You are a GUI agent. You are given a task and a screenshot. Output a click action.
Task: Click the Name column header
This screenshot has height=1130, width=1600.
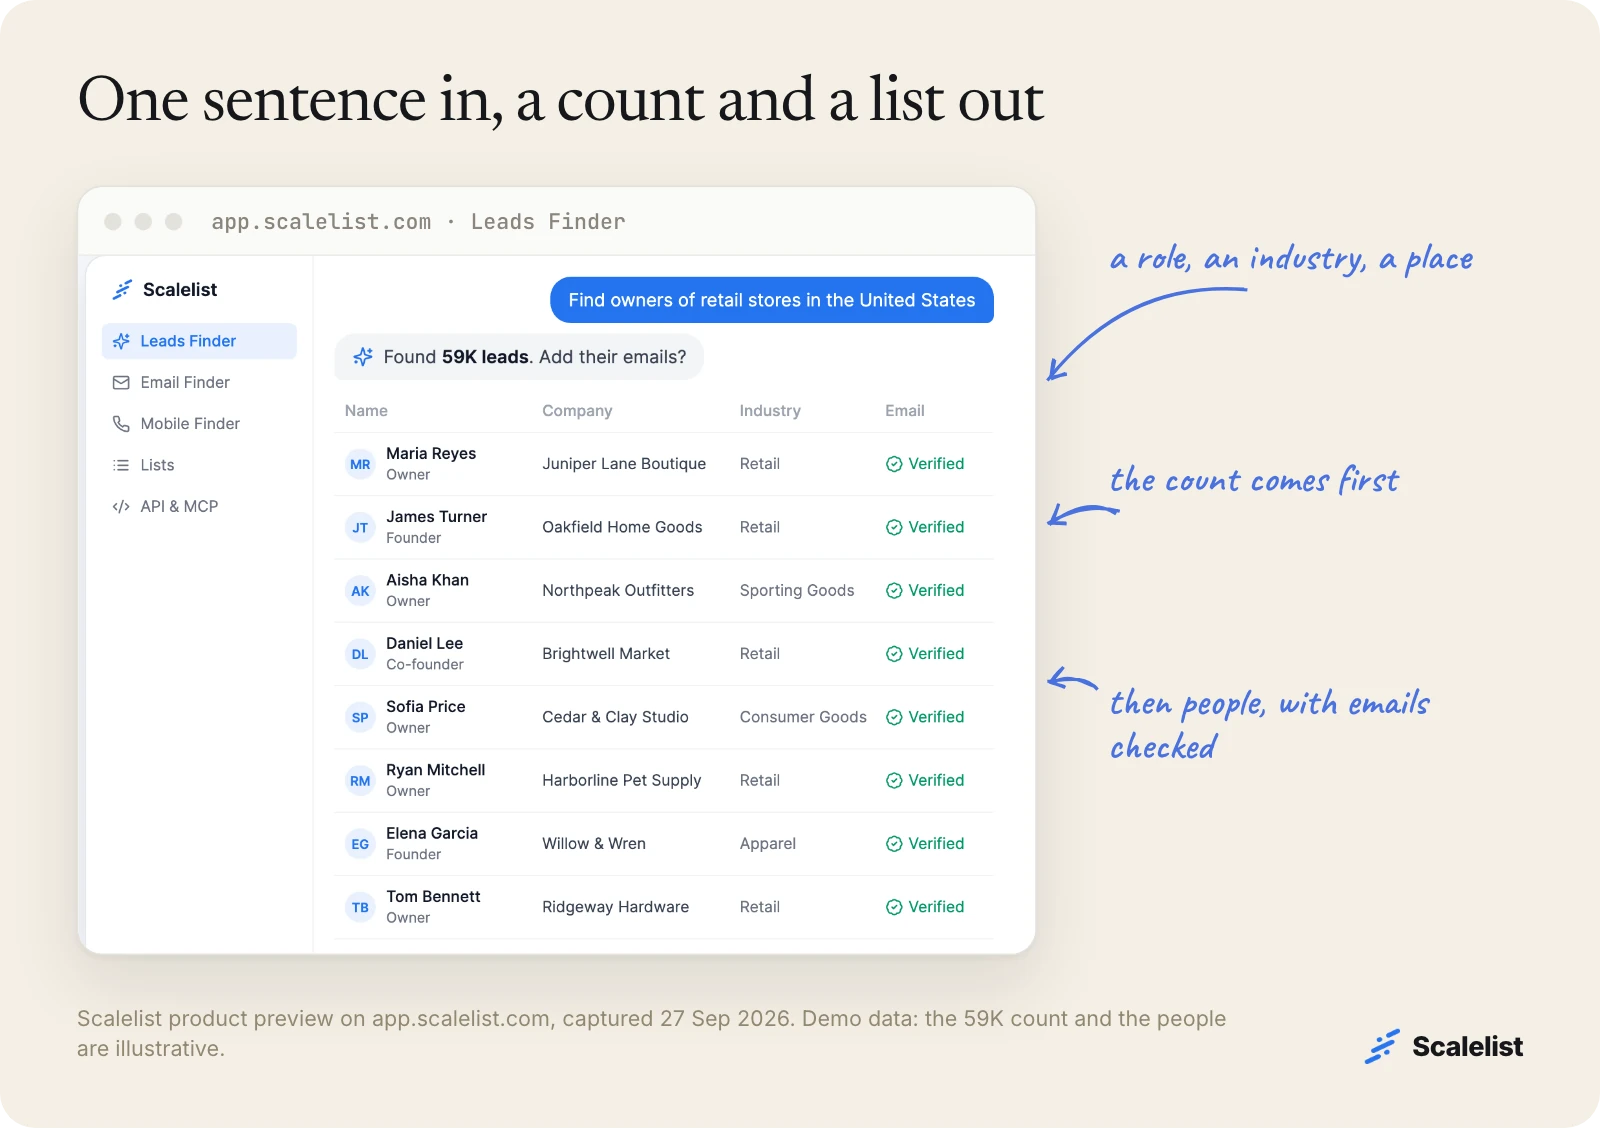[366, 411]
